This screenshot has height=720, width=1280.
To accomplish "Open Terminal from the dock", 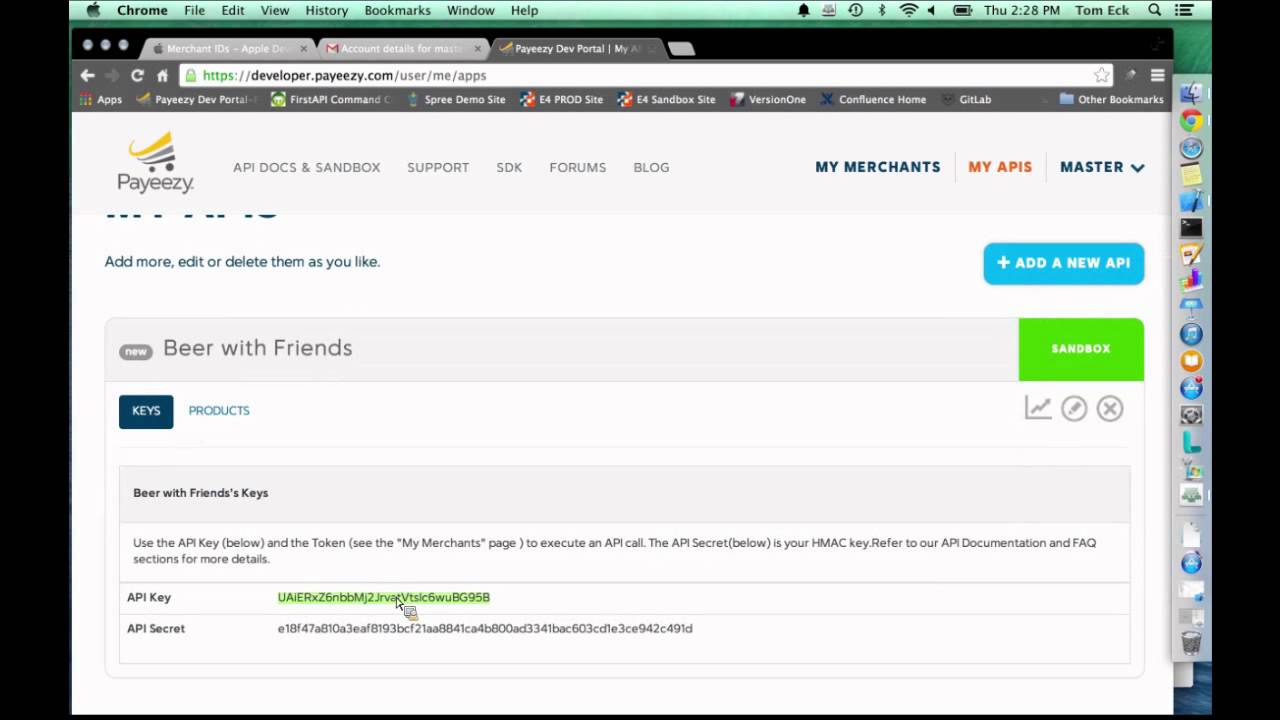I will (x=1191, y=228).
